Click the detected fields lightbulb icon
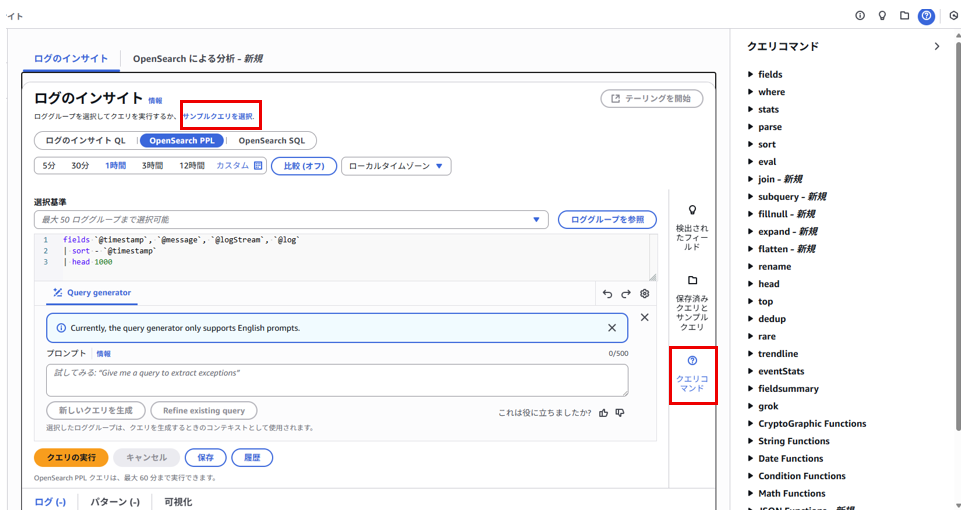The image size is (961, 513). click(x=693, y=210)
